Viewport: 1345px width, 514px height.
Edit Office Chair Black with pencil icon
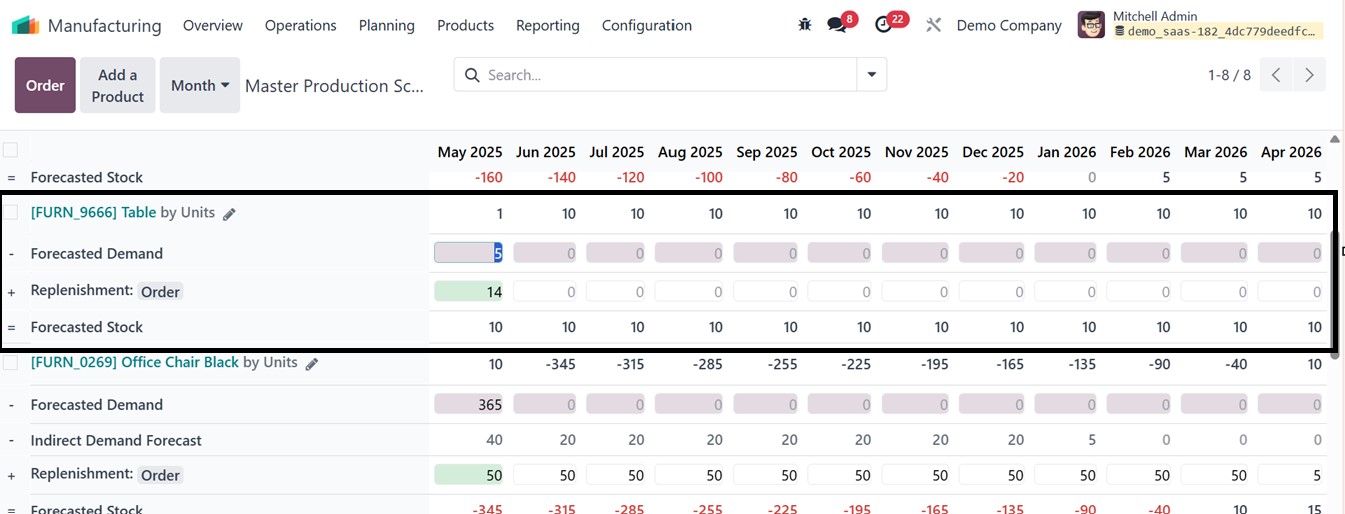pyautogui.click(x=312, y=364)
